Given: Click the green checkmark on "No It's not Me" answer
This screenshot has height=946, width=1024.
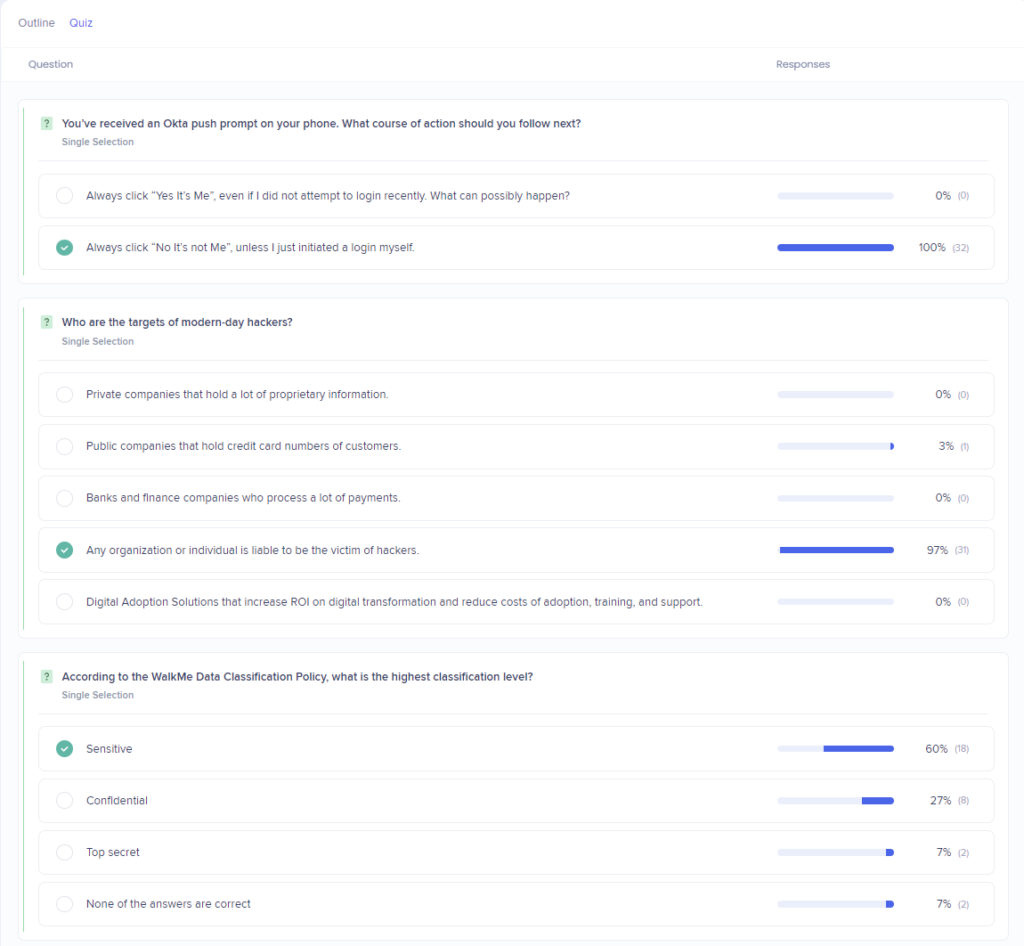Looking at the screenshot, I should click(64, 247).
